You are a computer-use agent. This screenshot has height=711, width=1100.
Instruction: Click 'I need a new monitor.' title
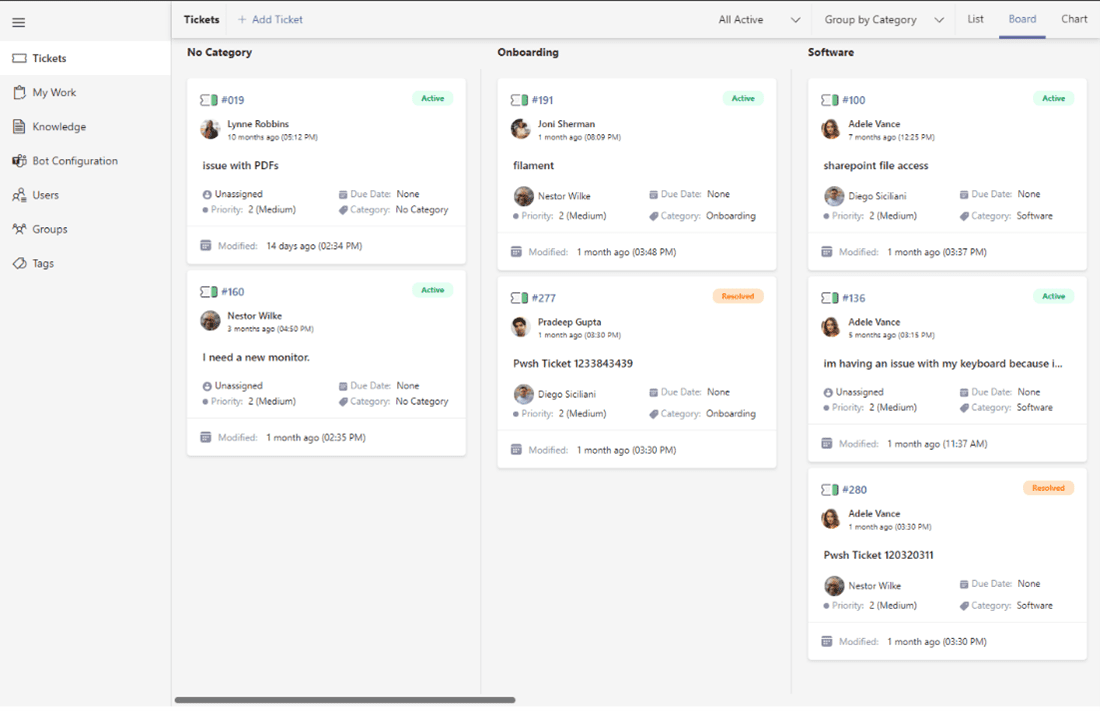(256, 357)
